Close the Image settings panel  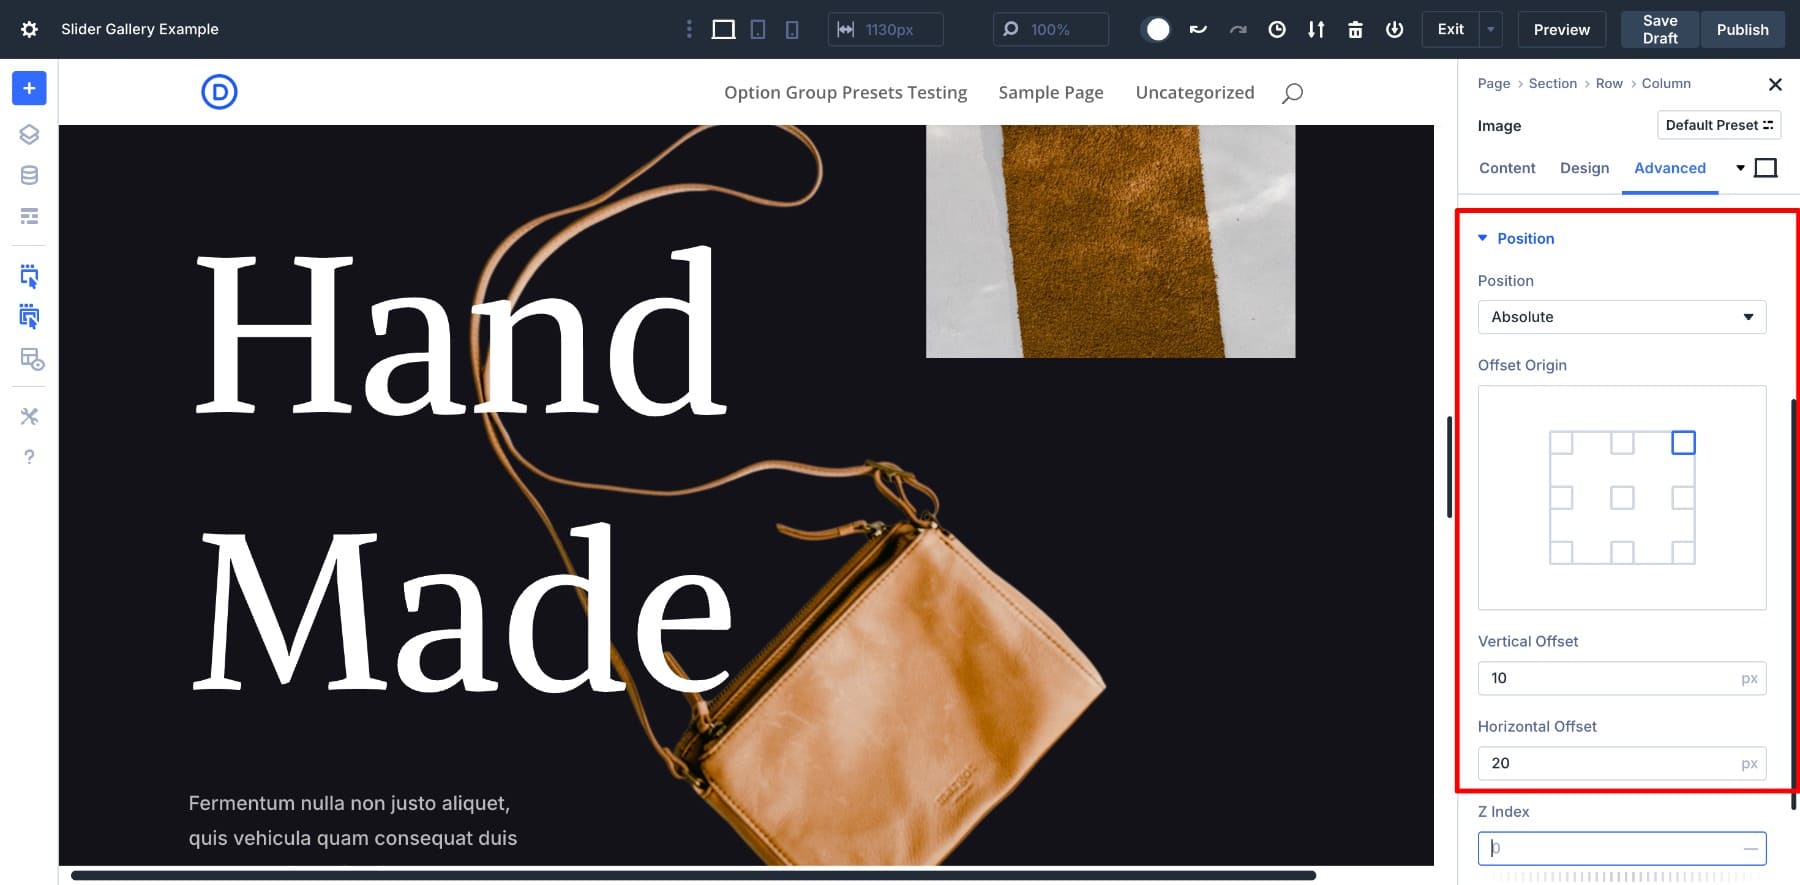point(1775,84)
